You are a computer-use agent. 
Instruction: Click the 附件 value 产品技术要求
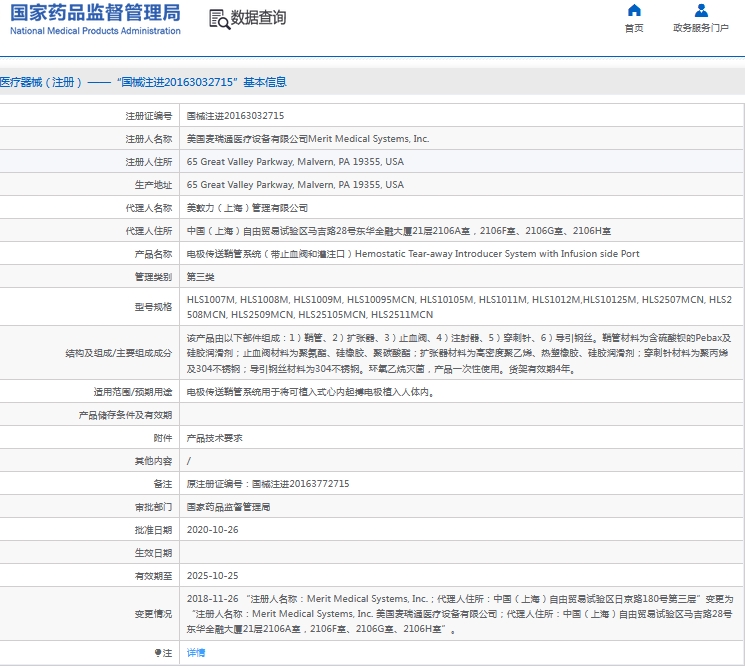(x=214, y=438)
